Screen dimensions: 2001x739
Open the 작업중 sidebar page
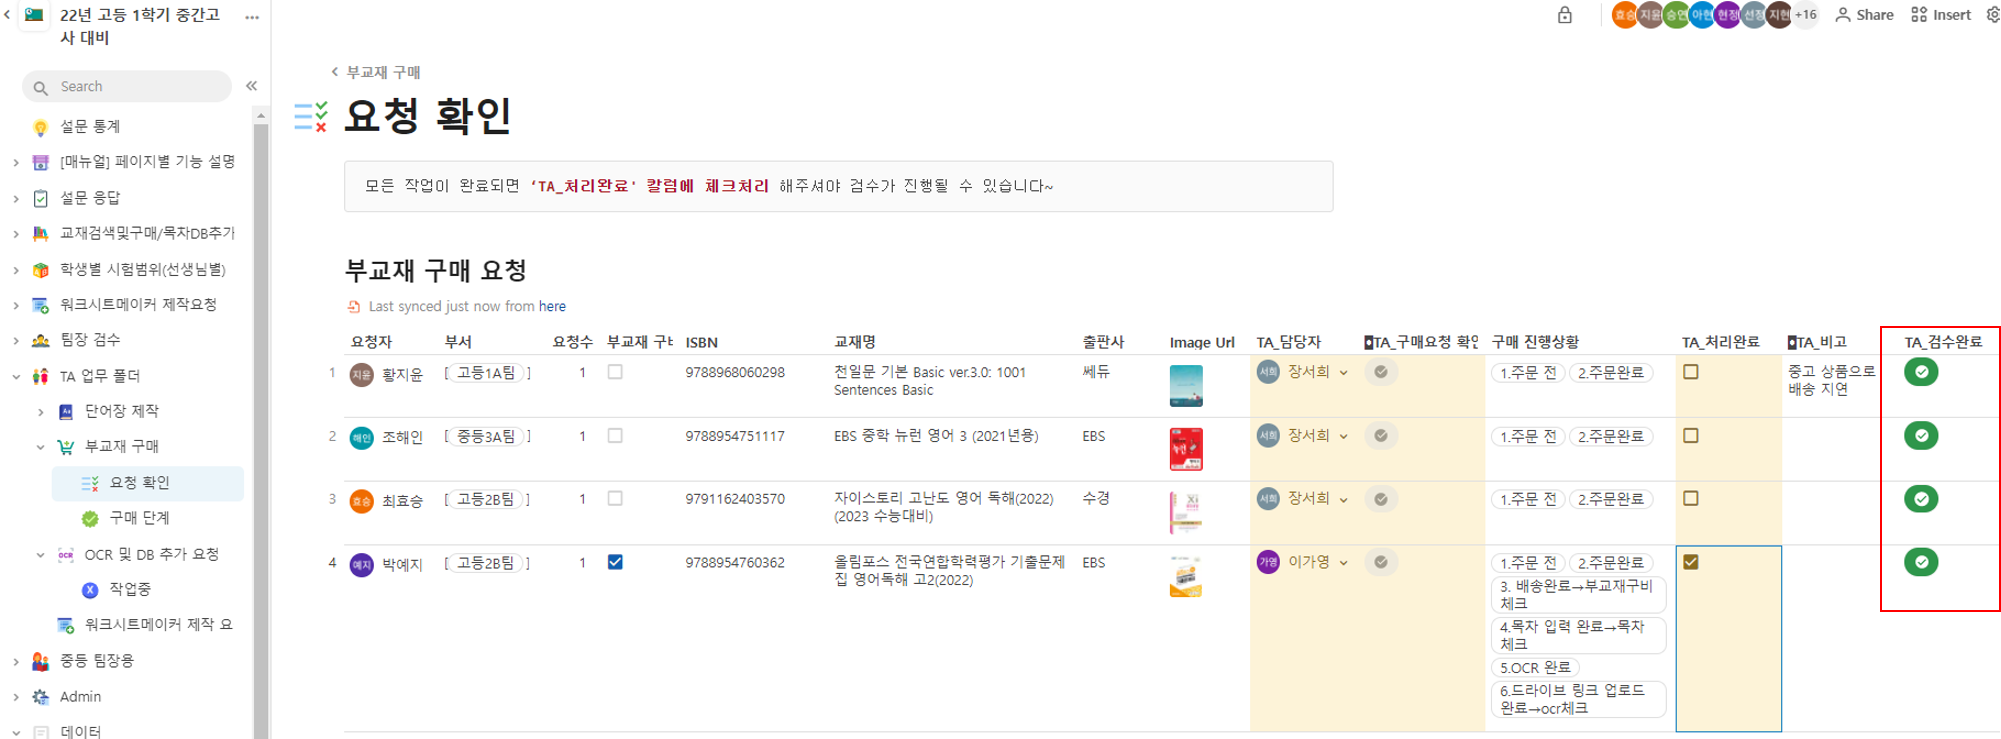click(130, 589)
